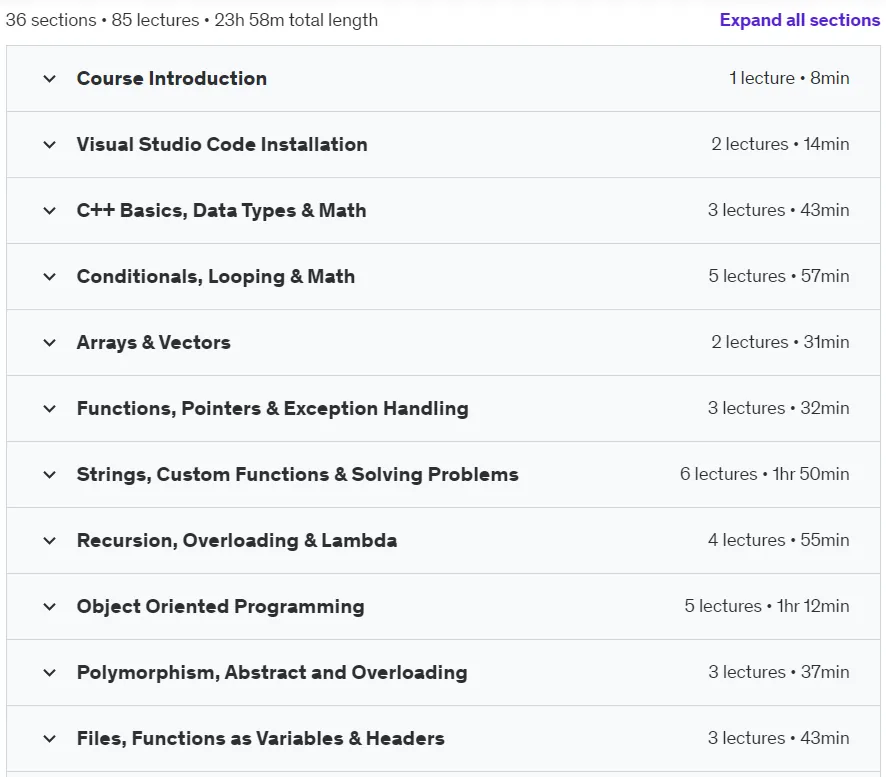The width and height of the screenshot is (886, 777).
Task: Select the Course Introduction section title
Action: [x=172, y=79]
